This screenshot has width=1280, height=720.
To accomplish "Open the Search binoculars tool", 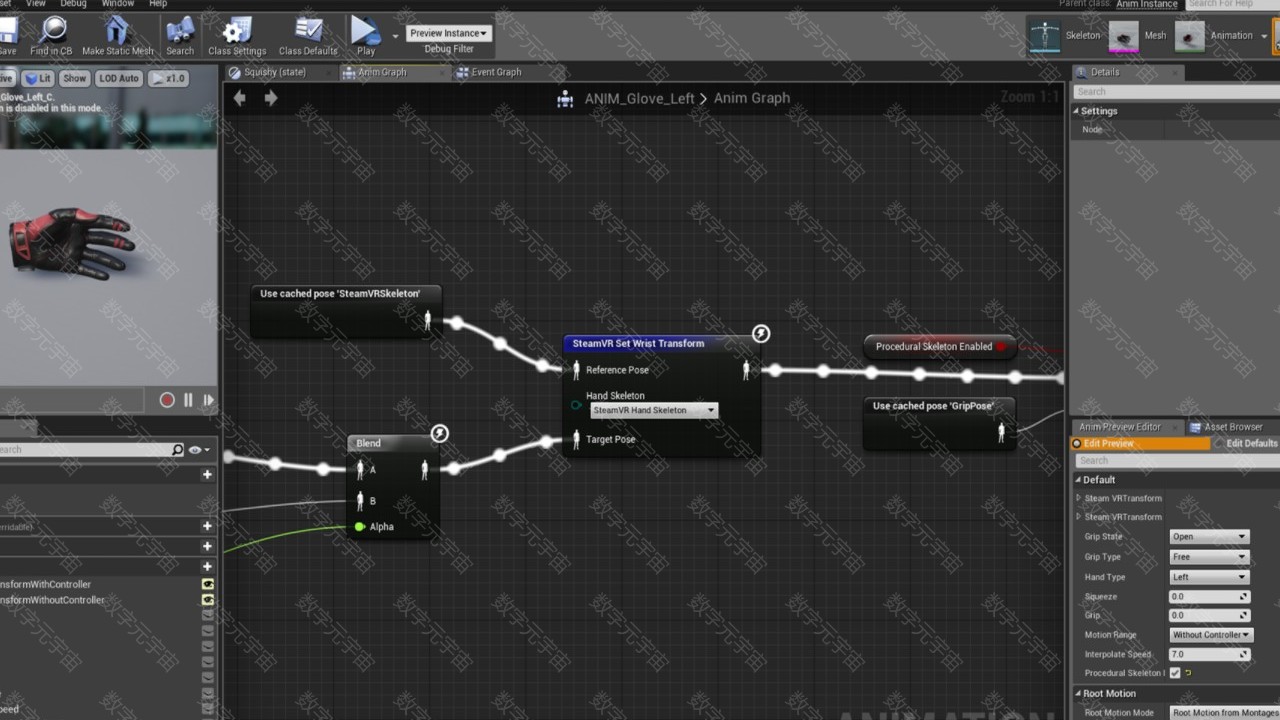I will pos(180,36).
